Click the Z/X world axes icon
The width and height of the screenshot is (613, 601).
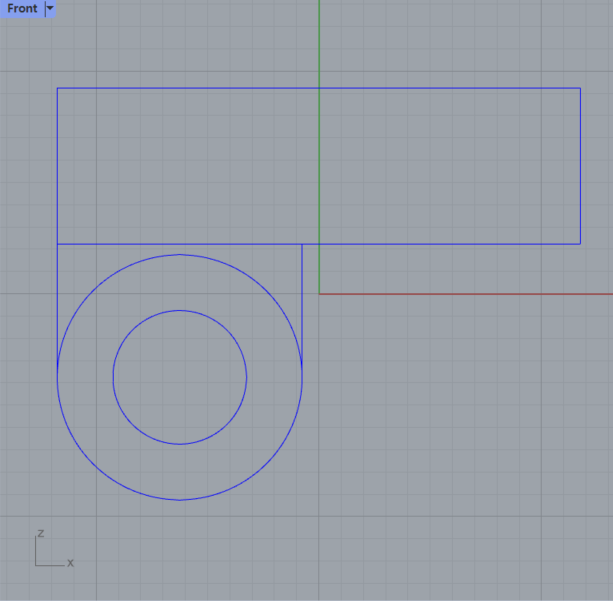pyautogui.click(x=54, y=549)
